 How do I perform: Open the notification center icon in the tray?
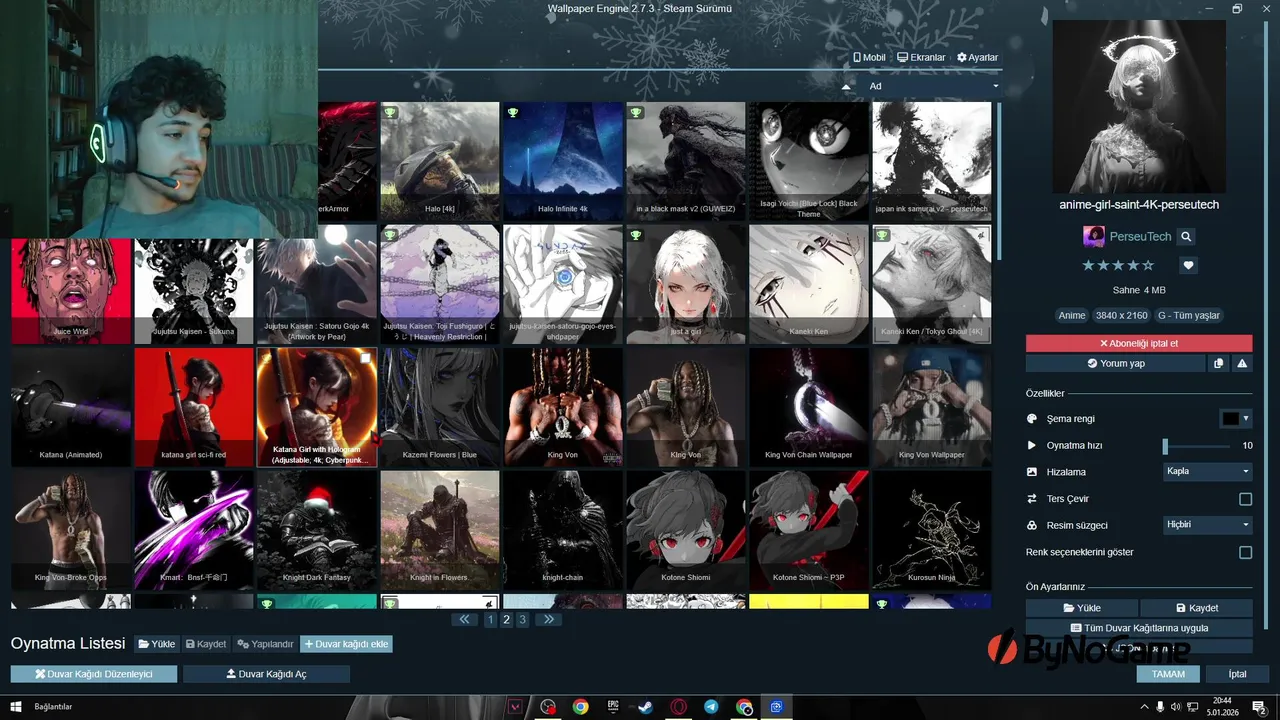(x=1258, y=707)
